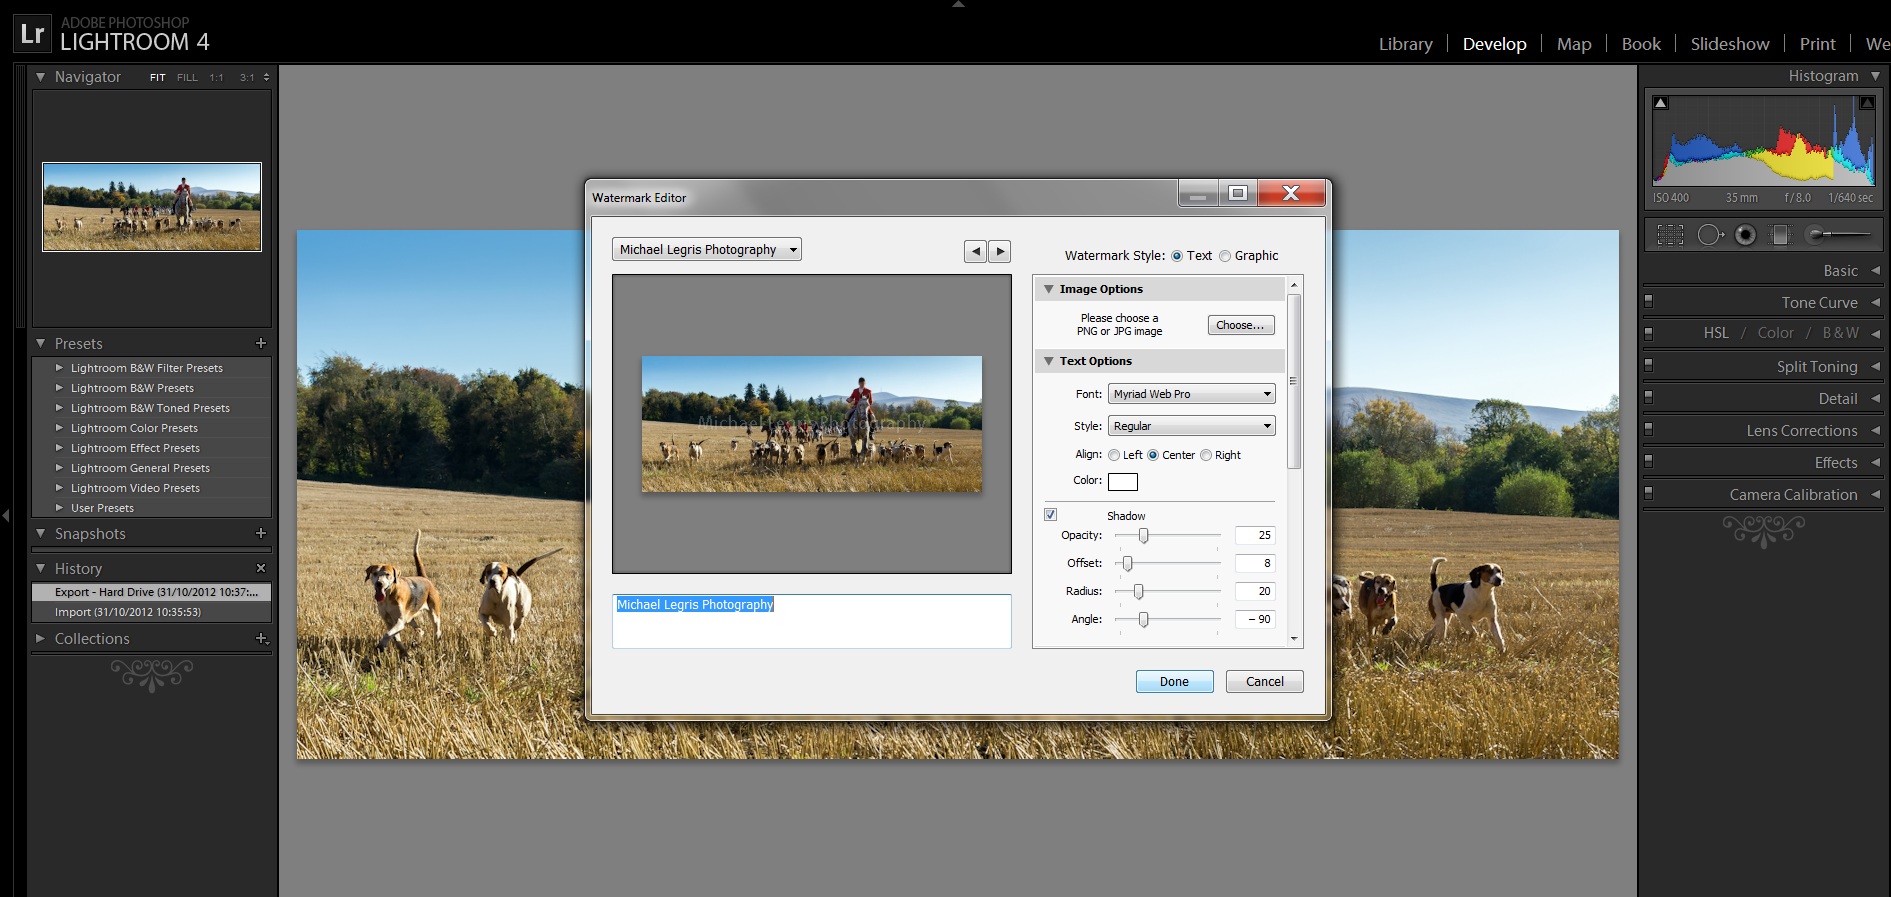The height and width of the screenshot is (897, 1891).
Task: Select the Crop Overlay tool
Action: (1670, 235)
